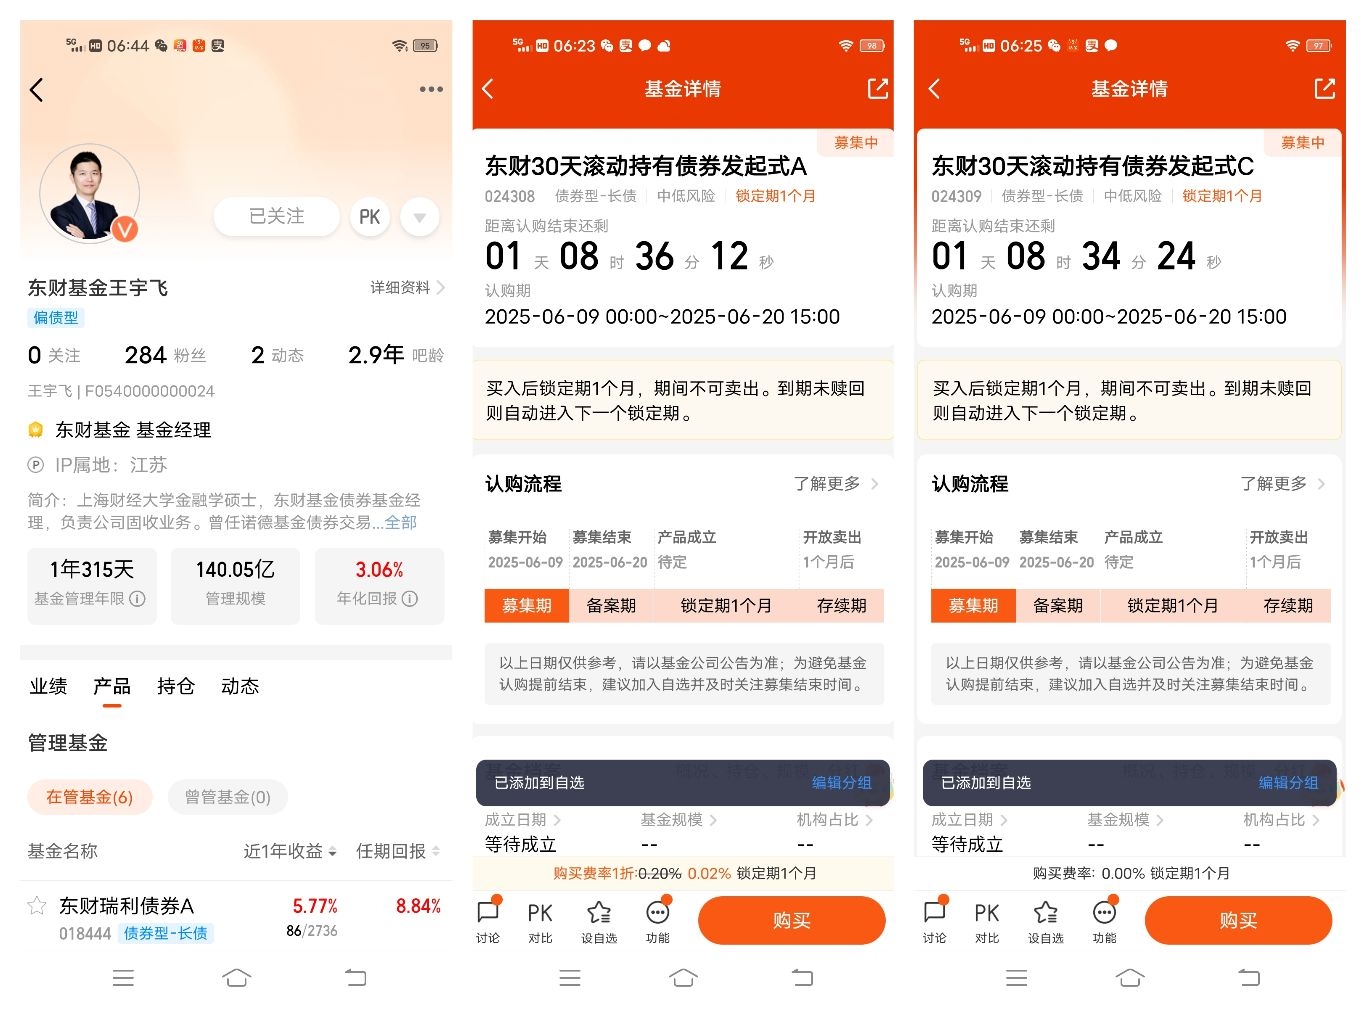
Task: Switch to 业绩 tab
Action: (48, 686)
